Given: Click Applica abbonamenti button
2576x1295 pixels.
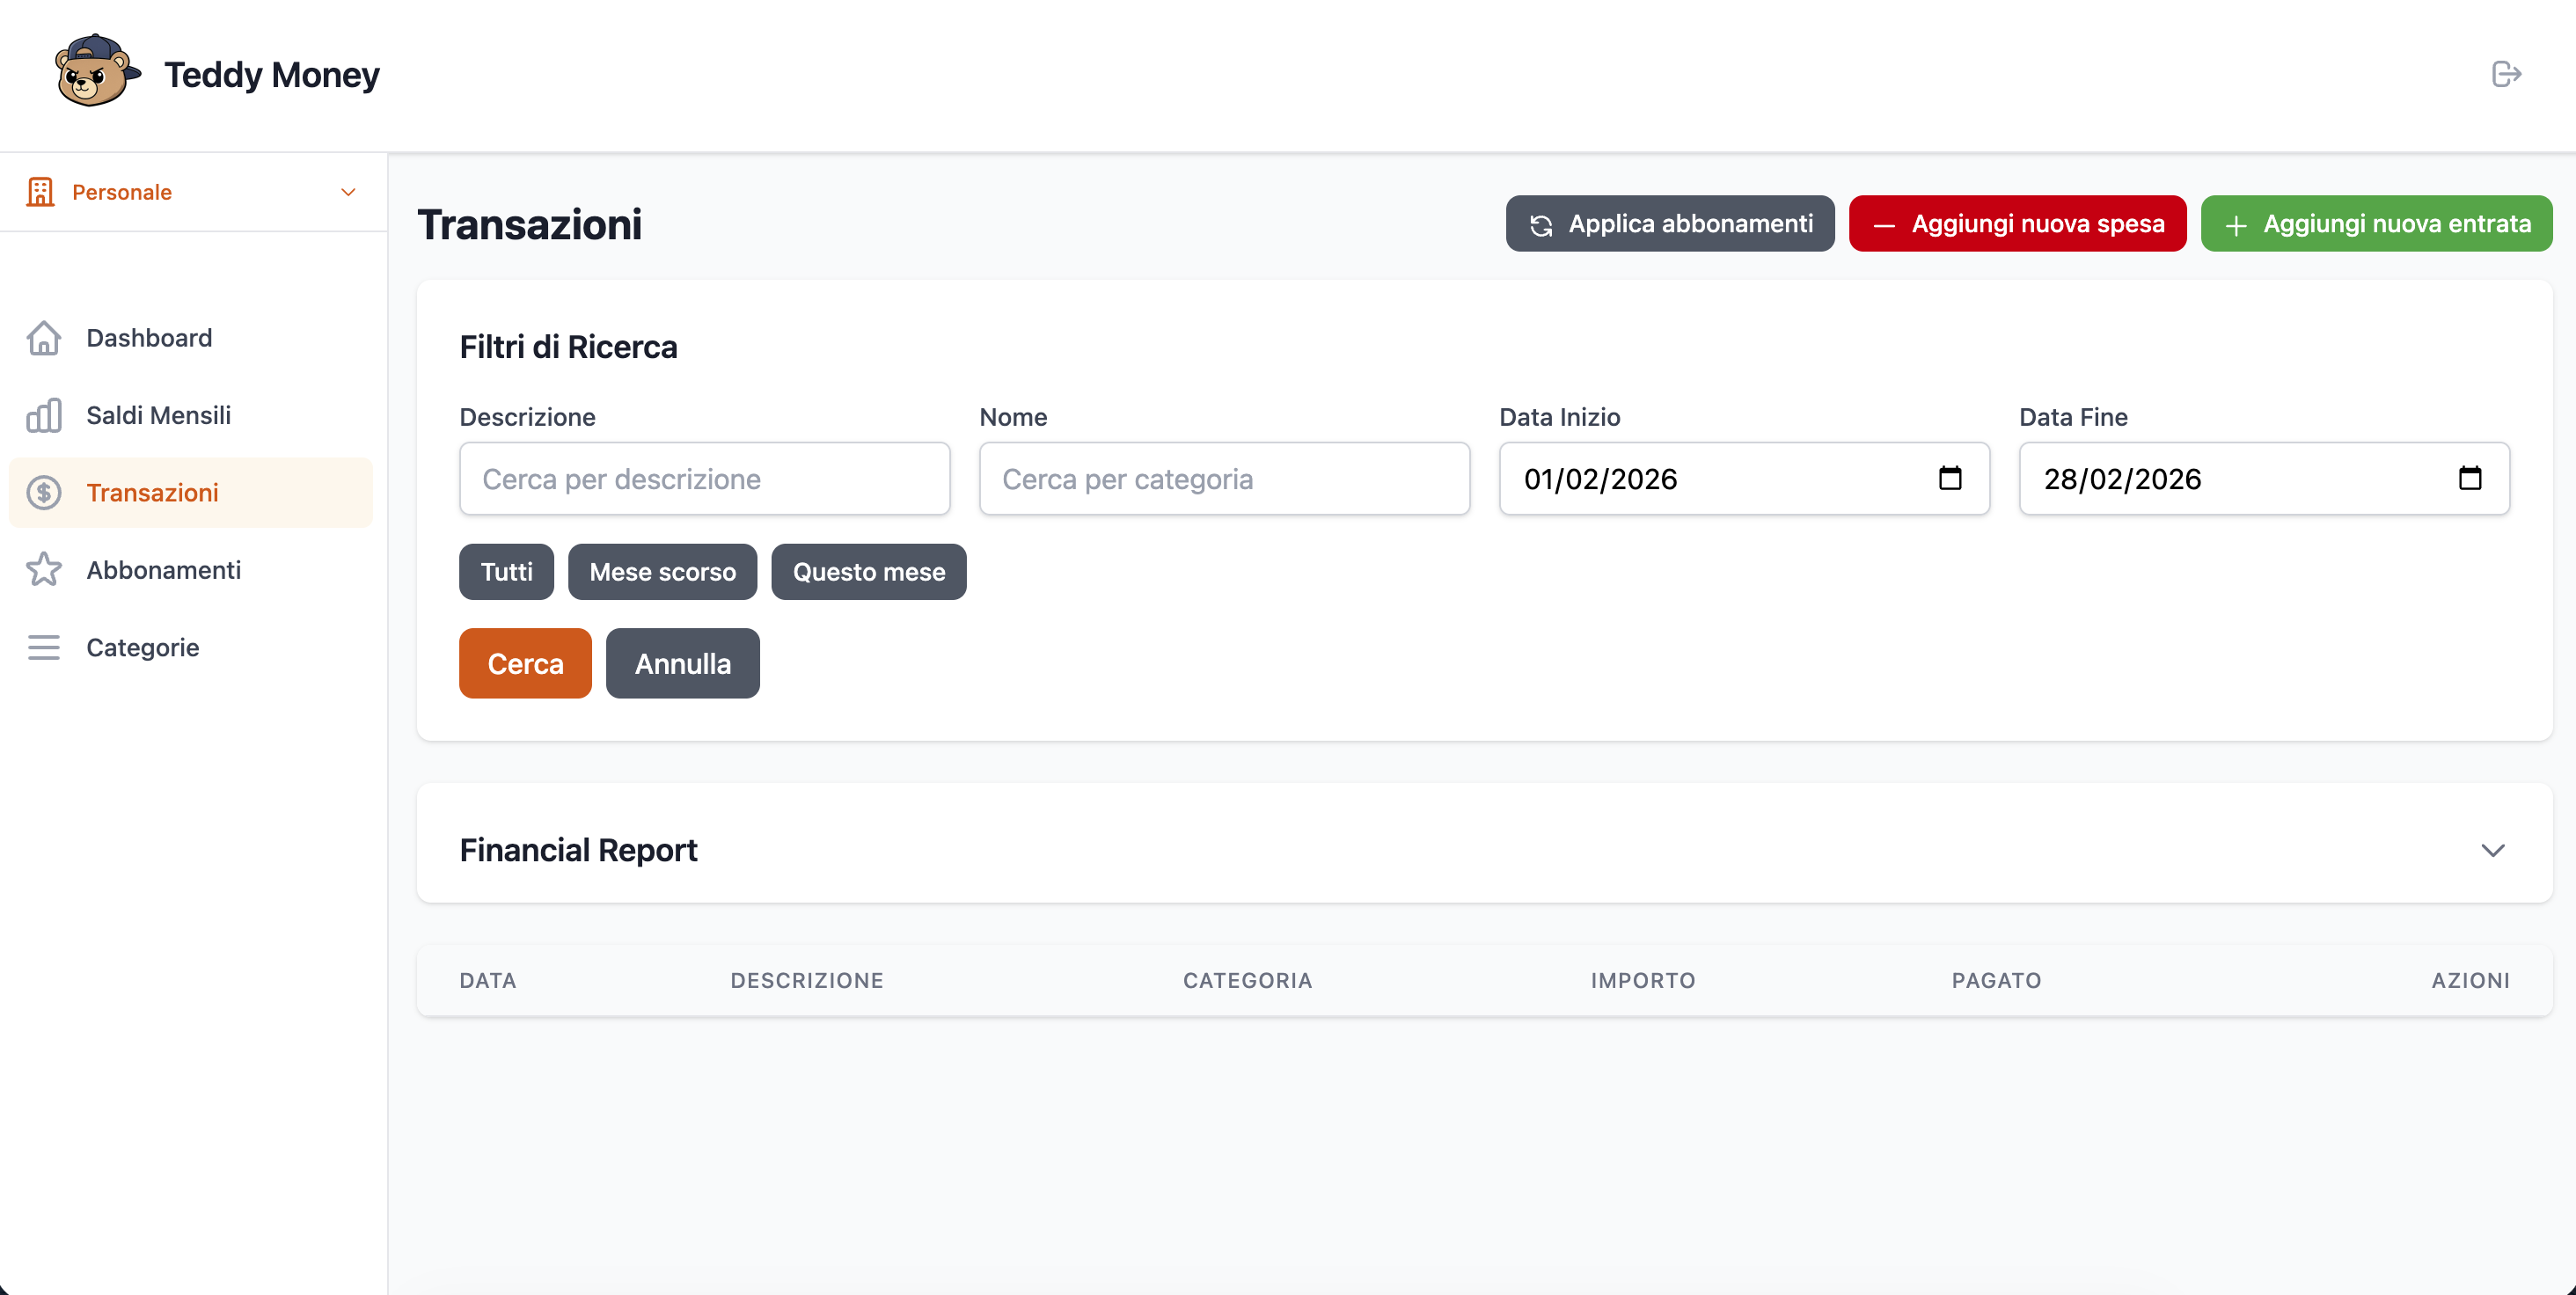Looking at the screenshot, I should pyautogui.click(x=1669, y=224).
